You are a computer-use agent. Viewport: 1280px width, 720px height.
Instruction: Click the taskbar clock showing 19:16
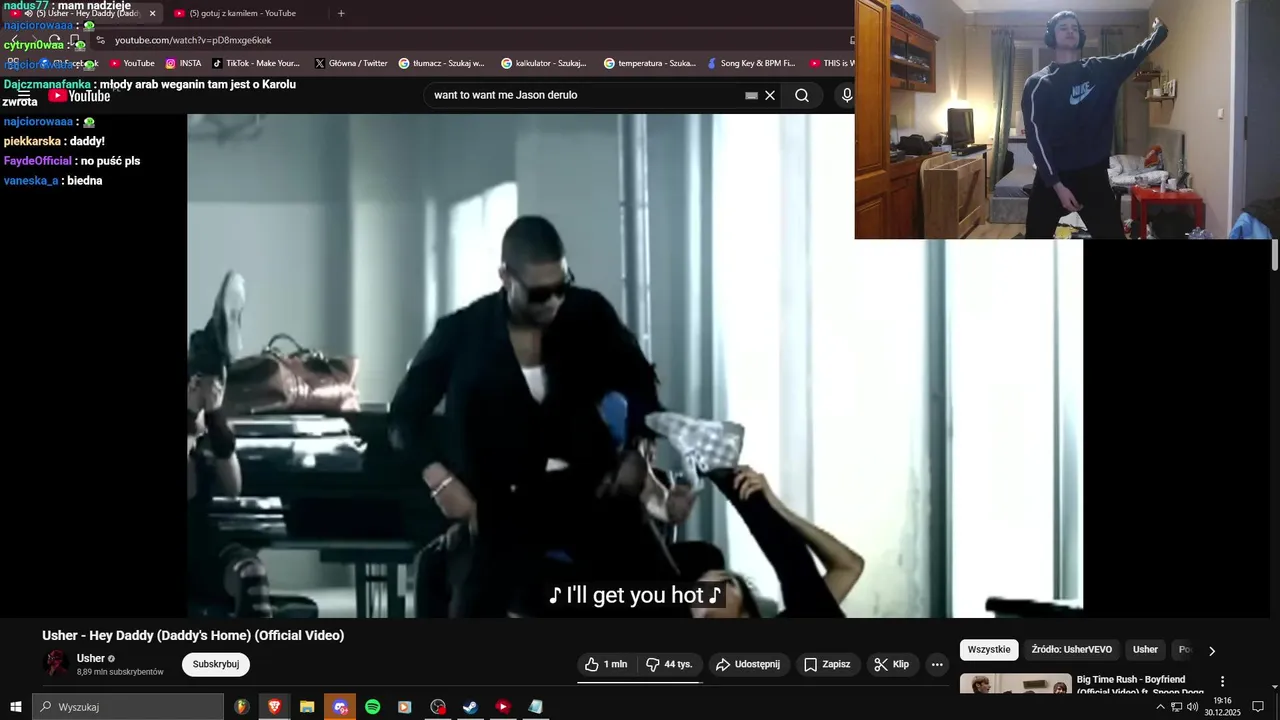pos(1222,707)
